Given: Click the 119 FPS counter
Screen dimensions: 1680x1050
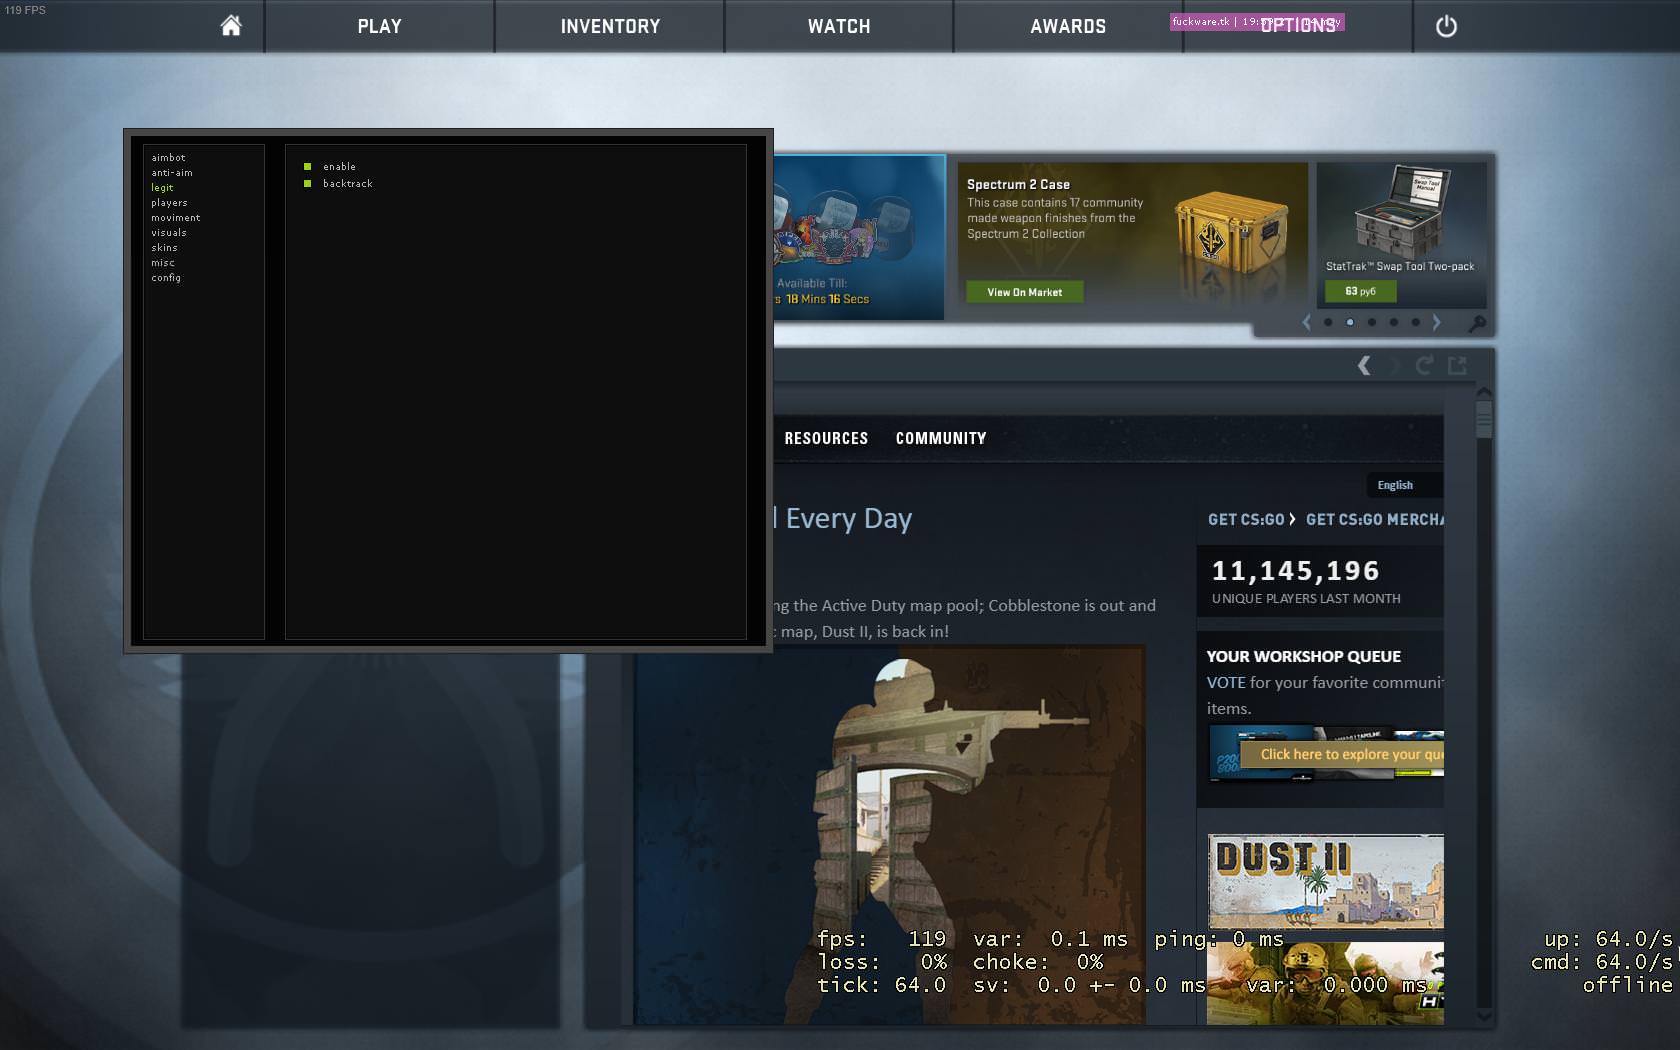Looking at the screenshot, I should [25, 10].
